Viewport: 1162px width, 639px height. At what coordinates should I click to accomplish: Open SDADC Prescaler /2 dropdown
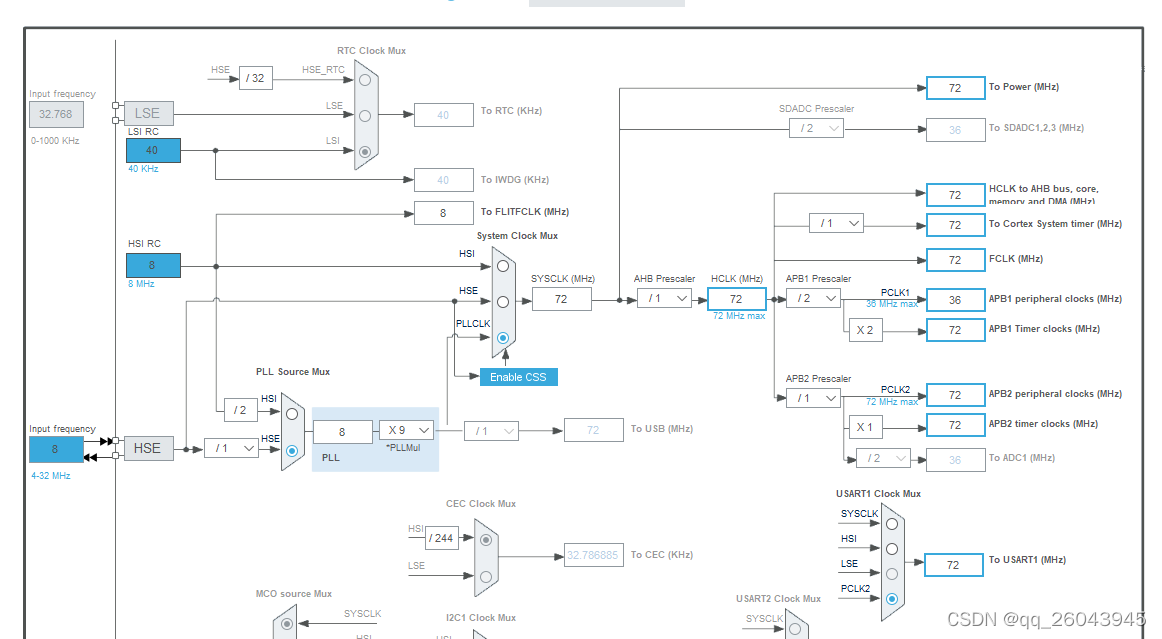(x=817, y=128)
